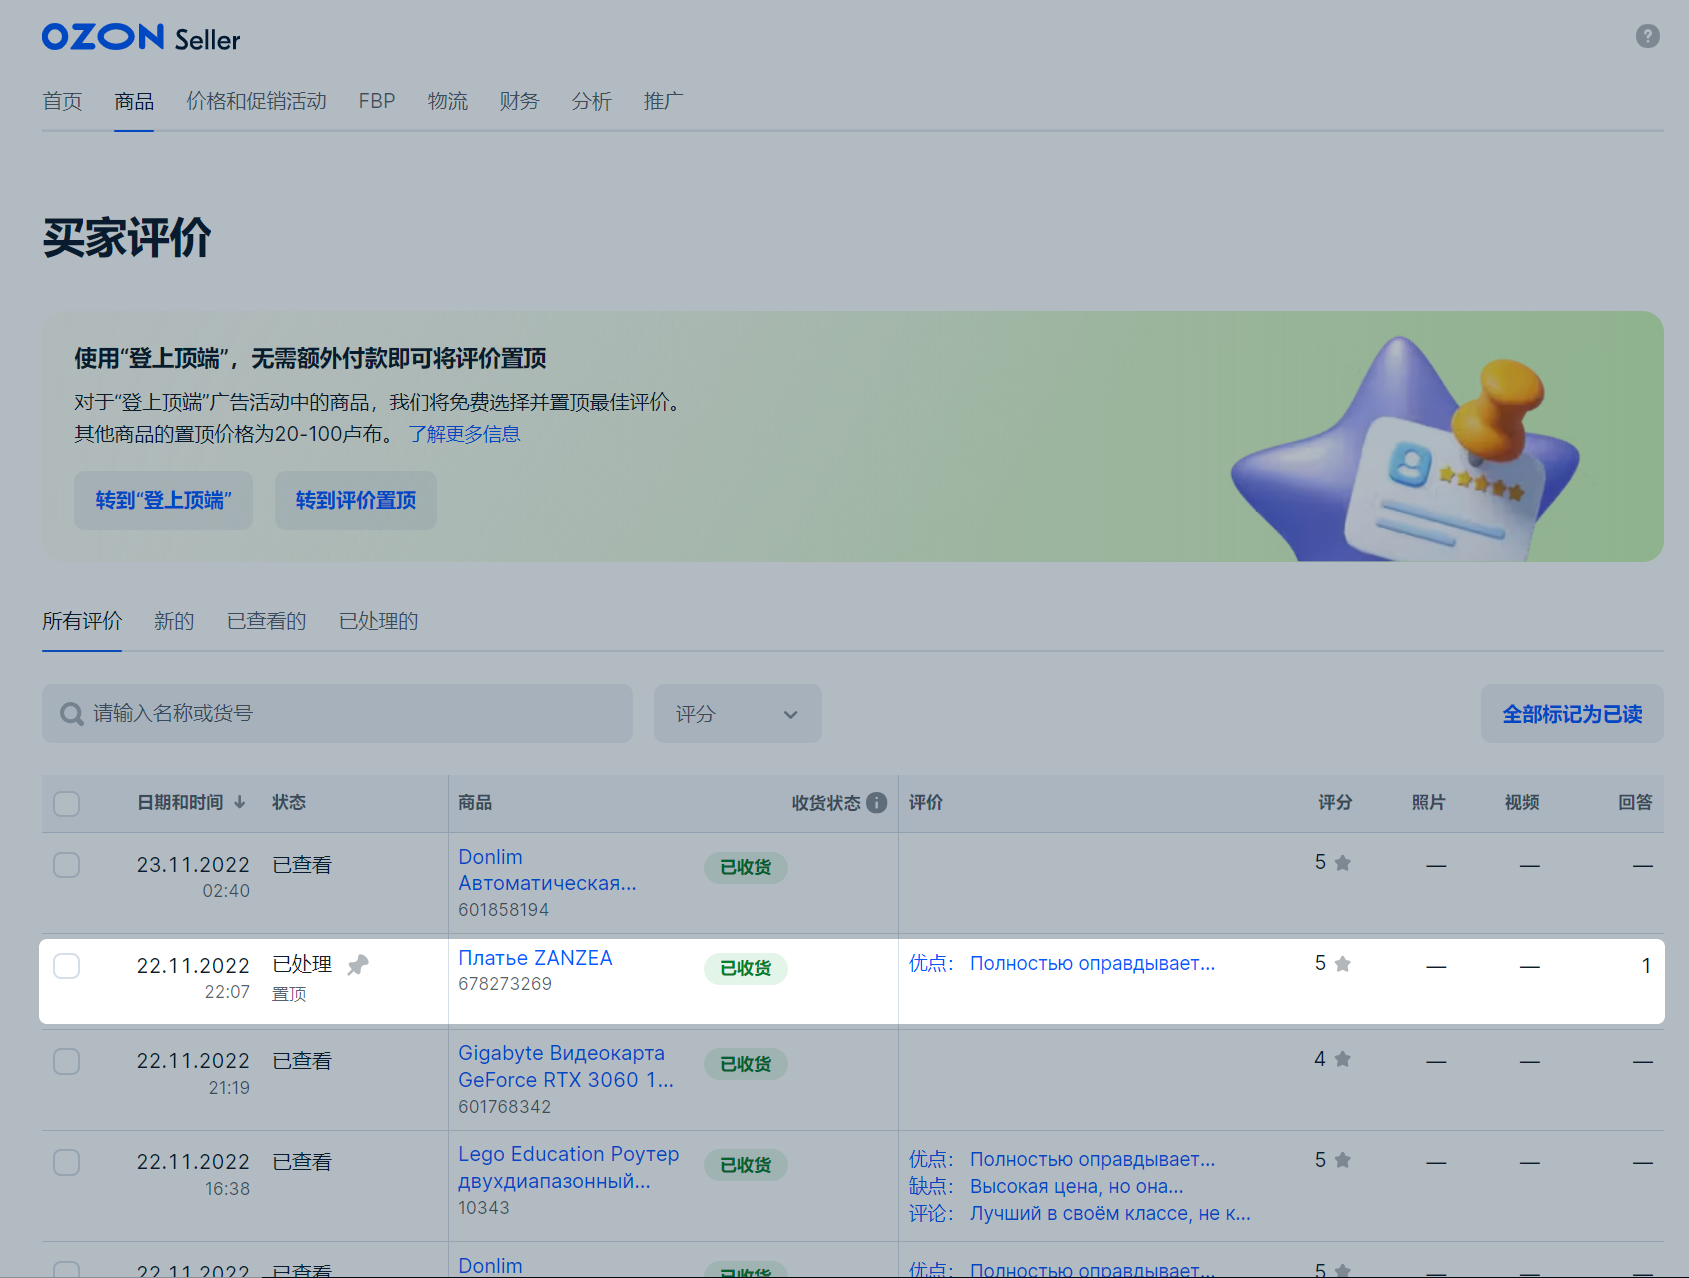Click the star icon in Donlim Автоматическая row
Screen dimensions: 1689x1278
click(1343, 863)
